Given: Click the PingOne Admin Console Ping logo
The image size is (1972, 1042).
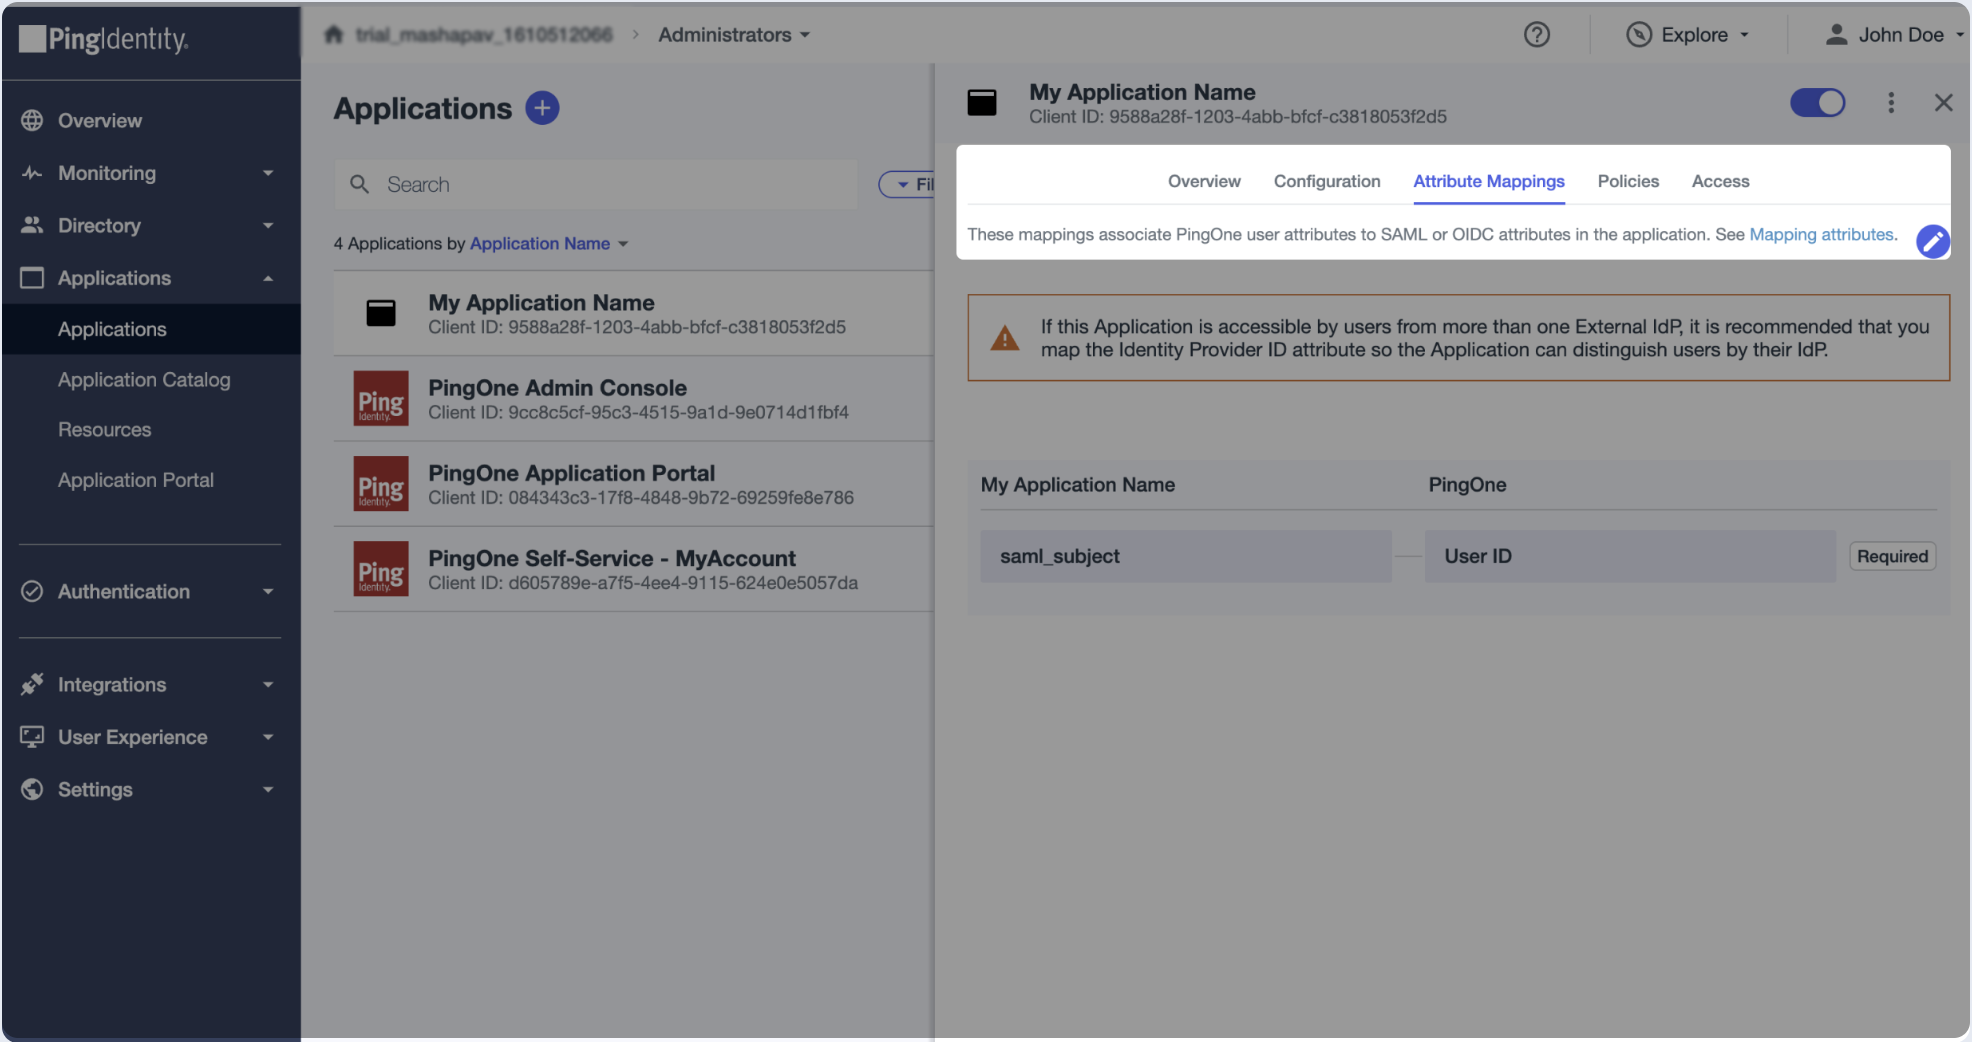Looking at the screenshot, I should pyautogui.click(x=381, y=399).
